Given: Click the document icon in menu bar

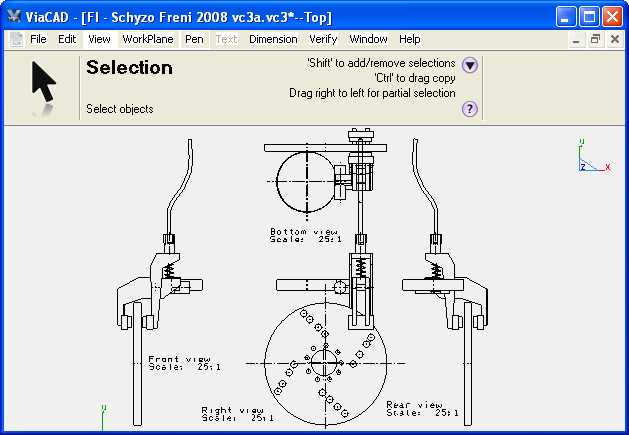Looking at the screenshot, I should (x=16, y=39).
